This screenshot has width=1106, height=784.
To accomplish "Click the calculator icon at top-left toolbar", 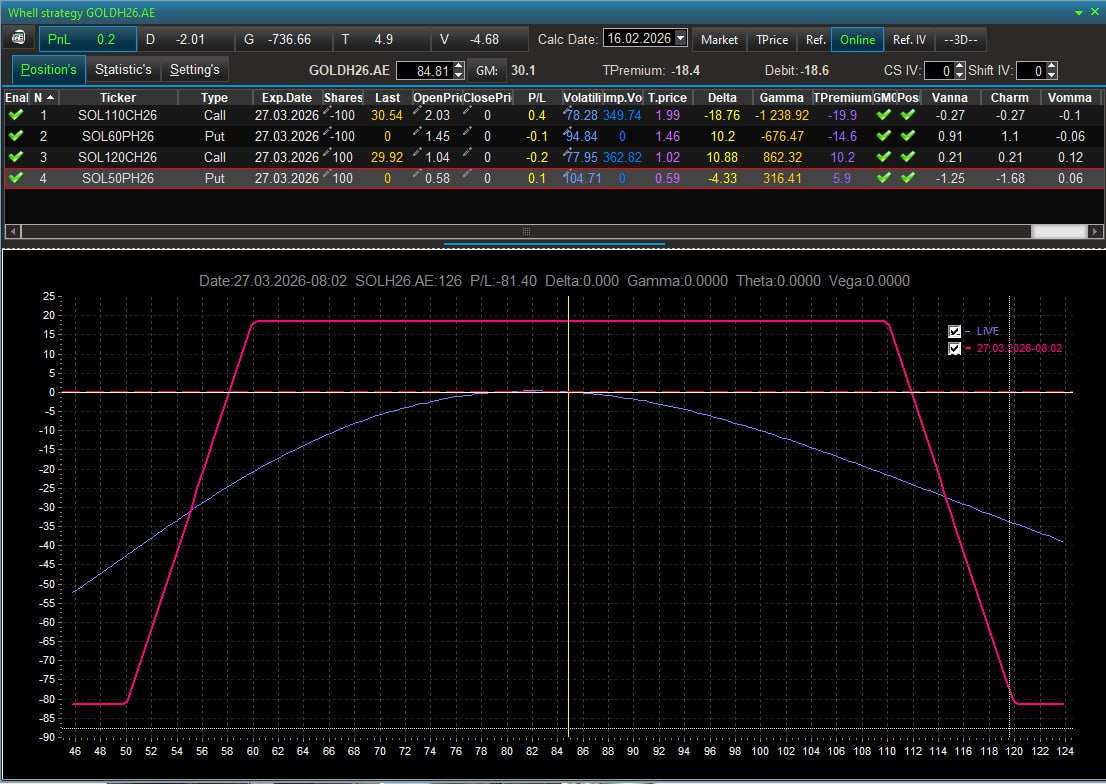I will [19, 39].
